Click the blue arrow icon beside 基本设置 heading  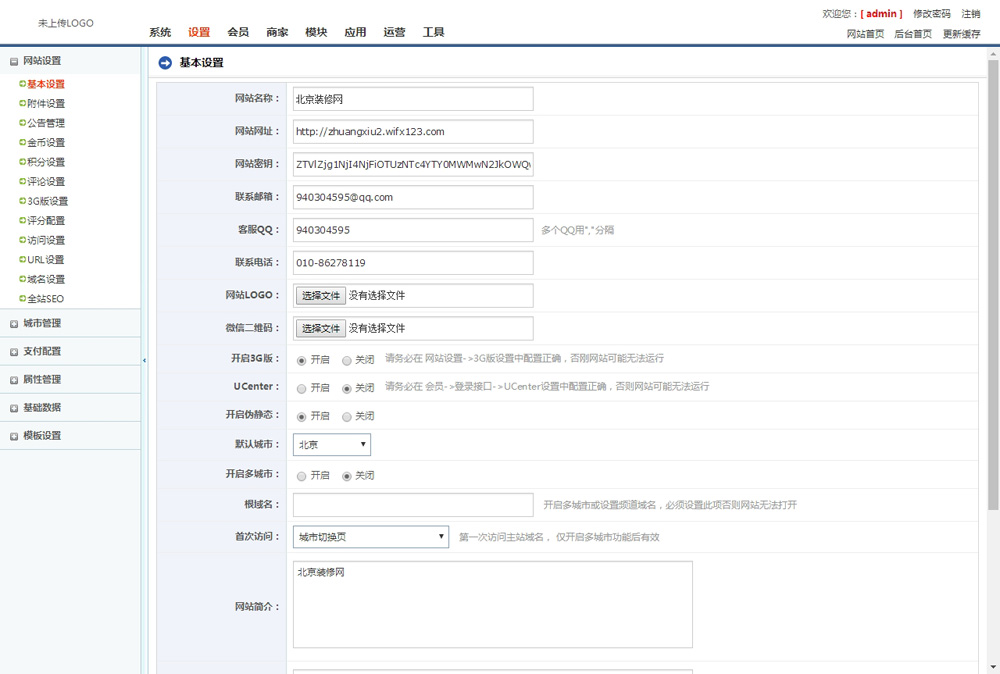click(165, 63)
